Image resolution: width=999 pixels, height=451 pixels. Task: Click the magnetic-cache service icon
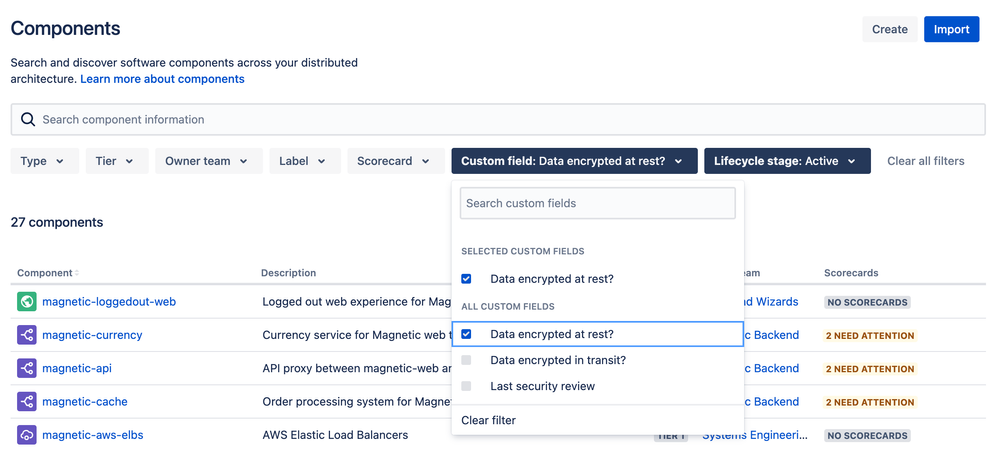(27, 401)
